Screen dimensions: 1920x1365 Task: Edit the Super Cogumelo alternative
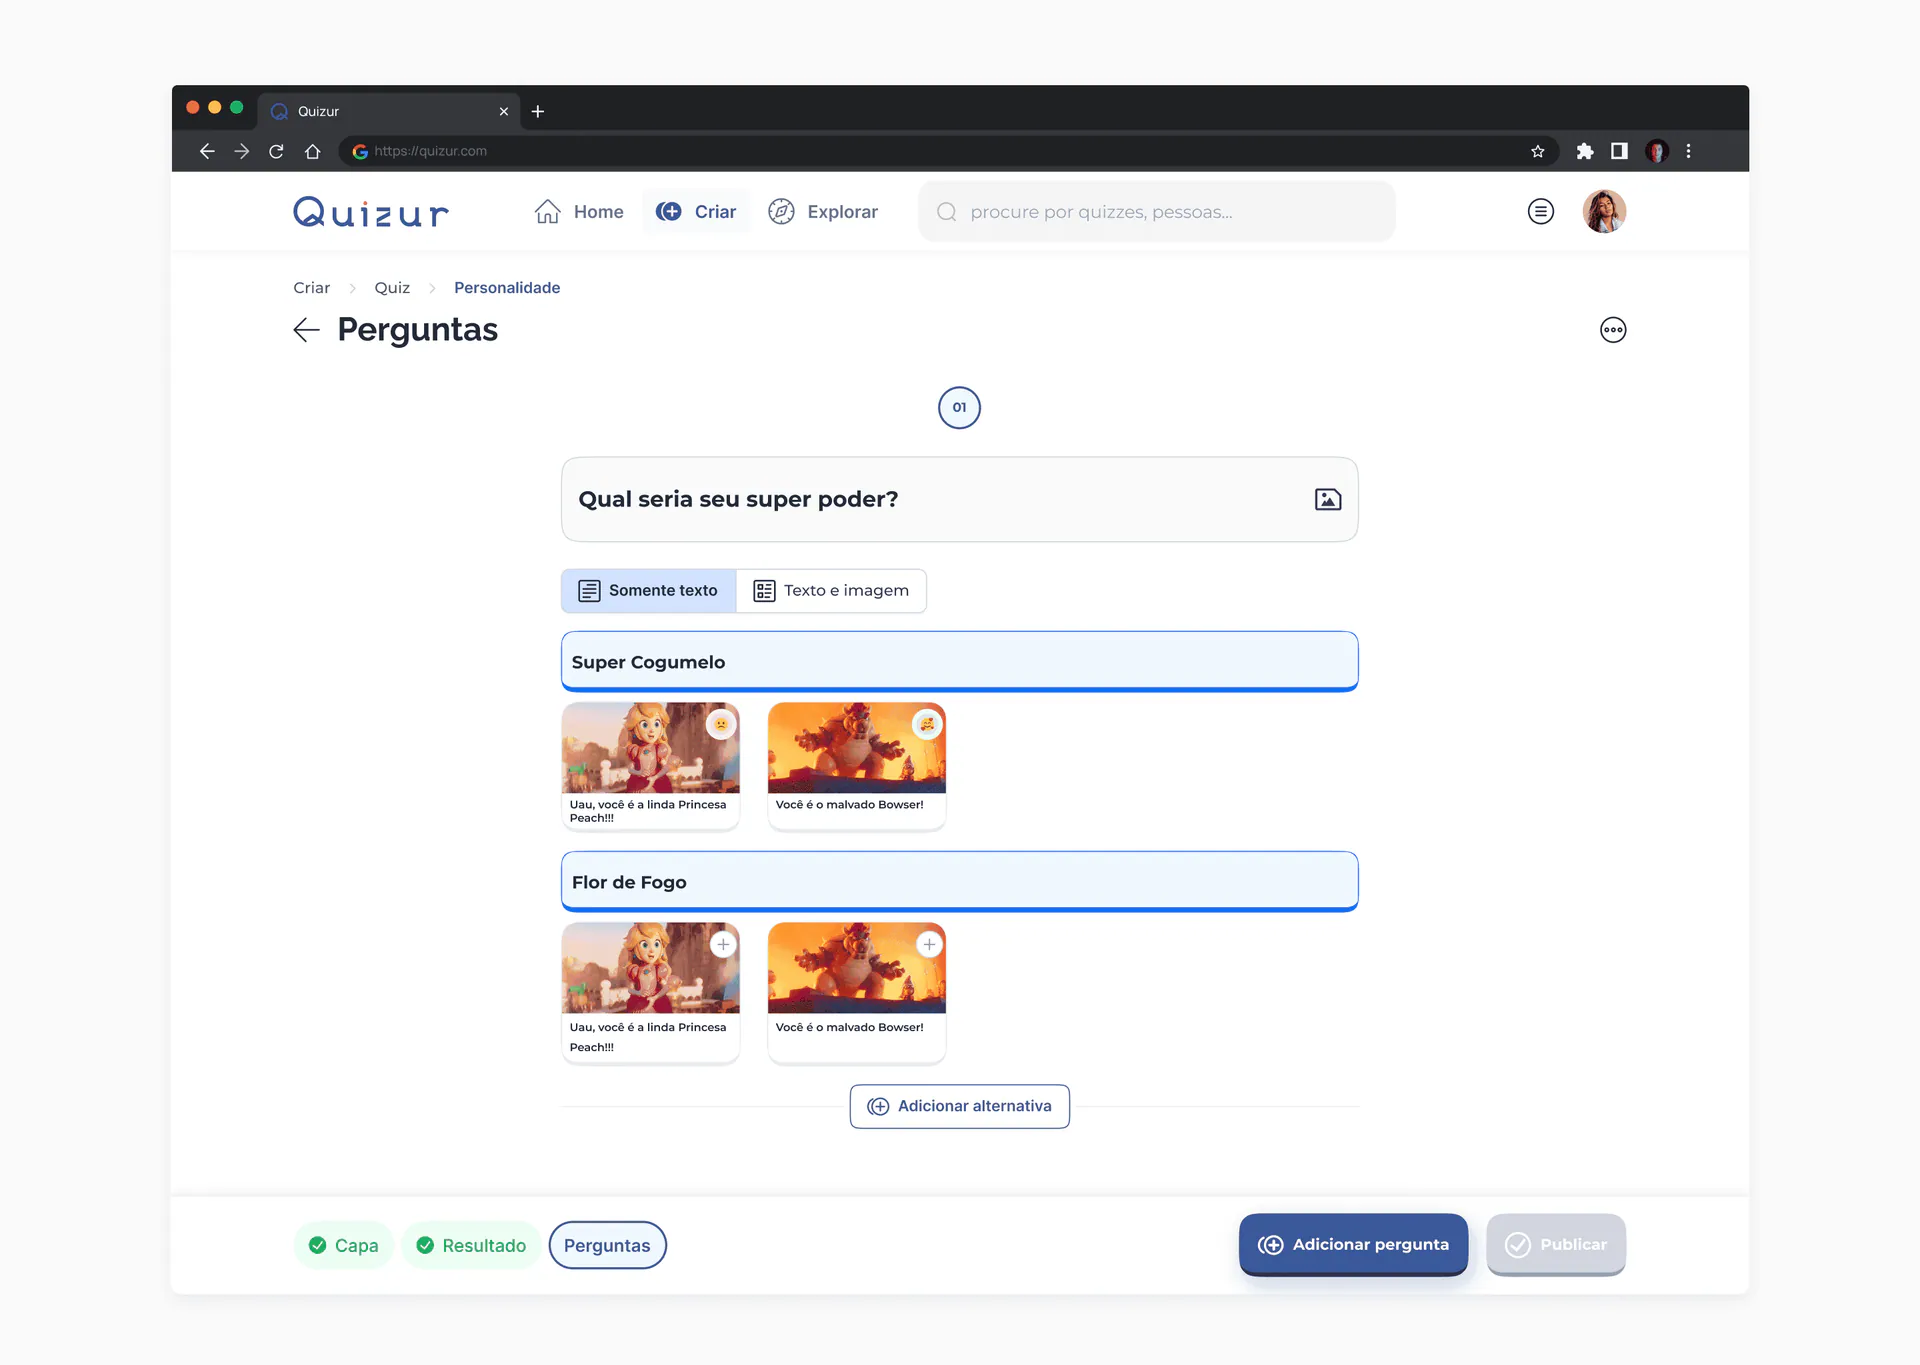[959, 661]
